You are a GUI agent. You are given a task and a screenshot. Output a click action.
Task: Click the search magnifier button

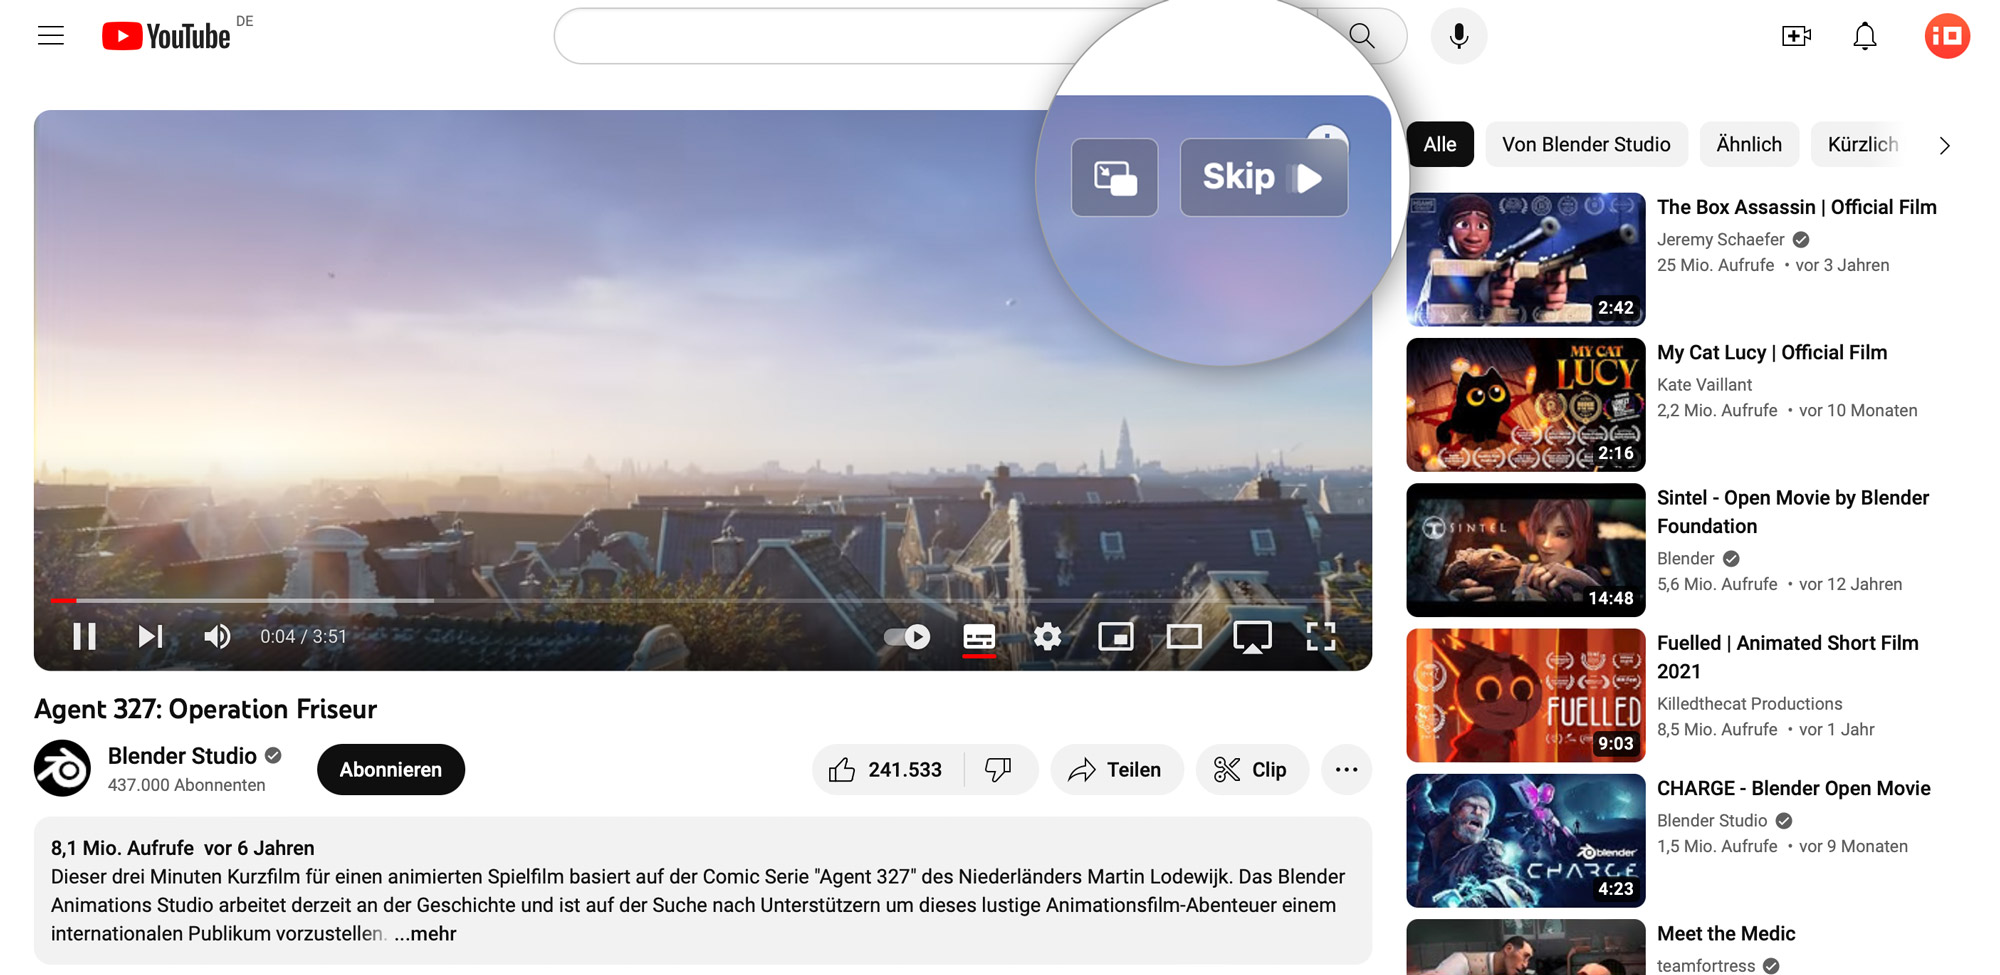click(1362, 36)
